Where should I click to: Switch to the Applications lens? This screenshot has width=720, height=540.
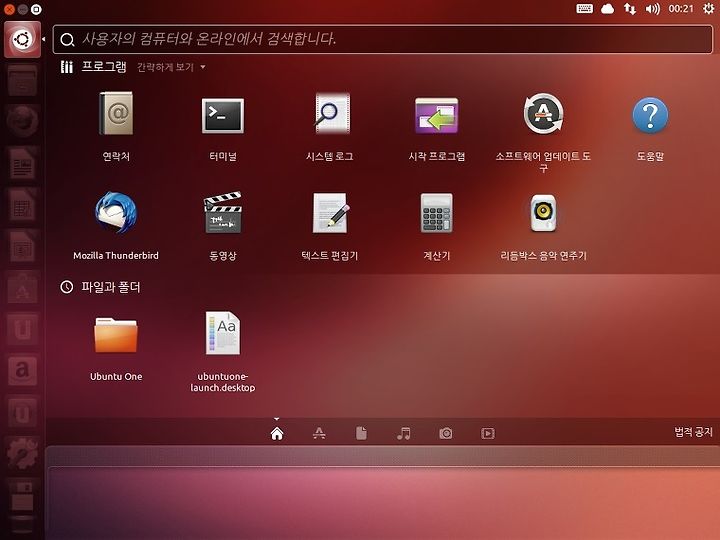tap(319, 433)
